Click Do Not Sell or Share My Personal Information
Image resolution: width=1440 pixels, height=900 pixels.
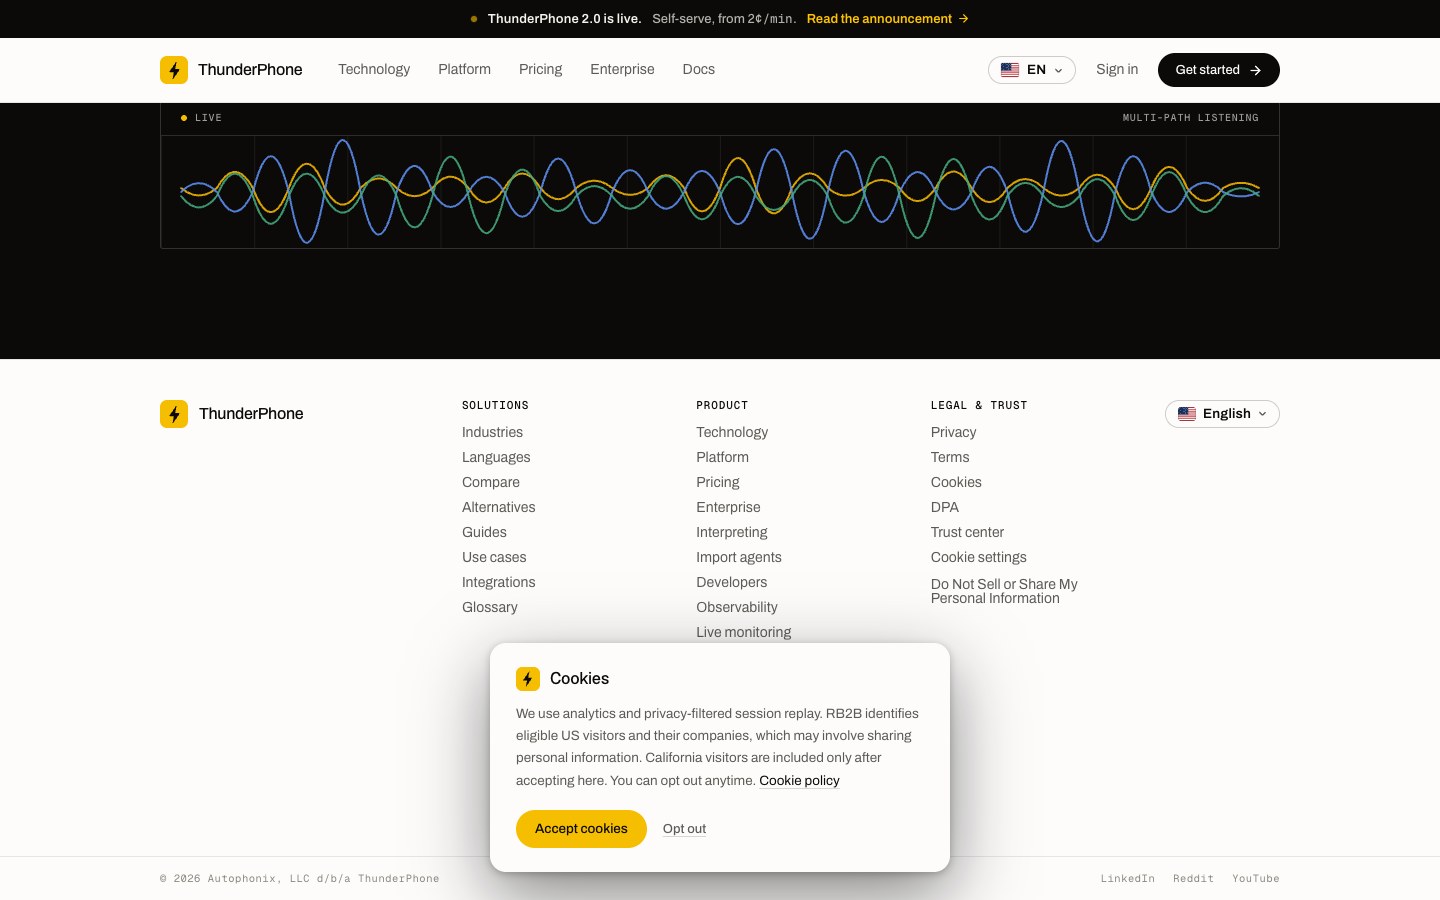1004,591
